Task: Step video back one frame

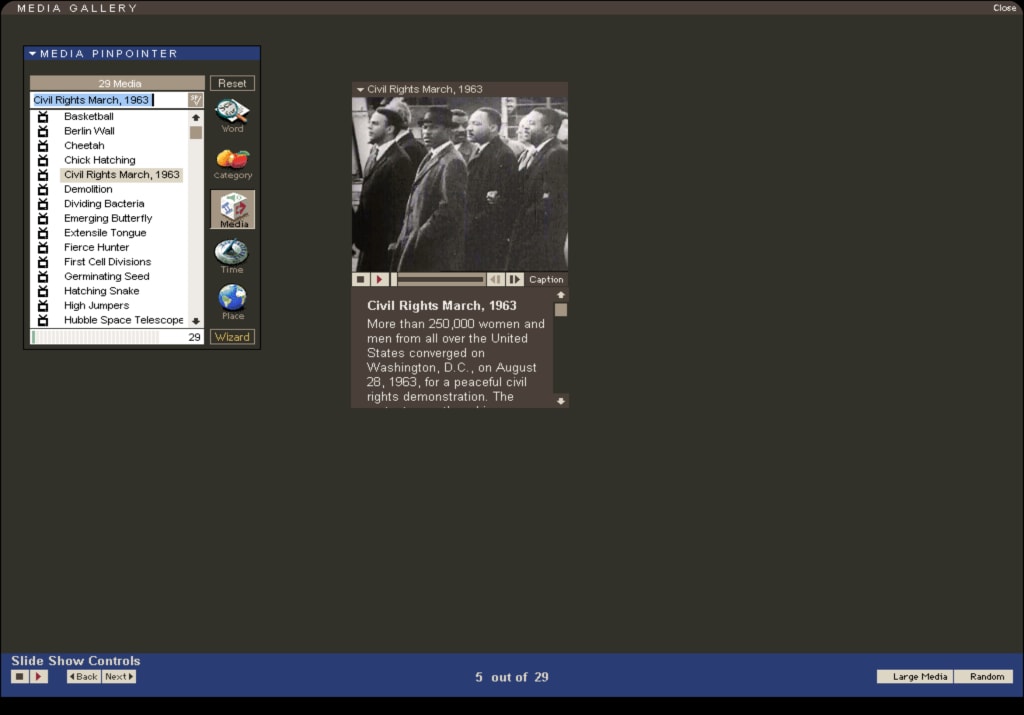Action: 495,280
